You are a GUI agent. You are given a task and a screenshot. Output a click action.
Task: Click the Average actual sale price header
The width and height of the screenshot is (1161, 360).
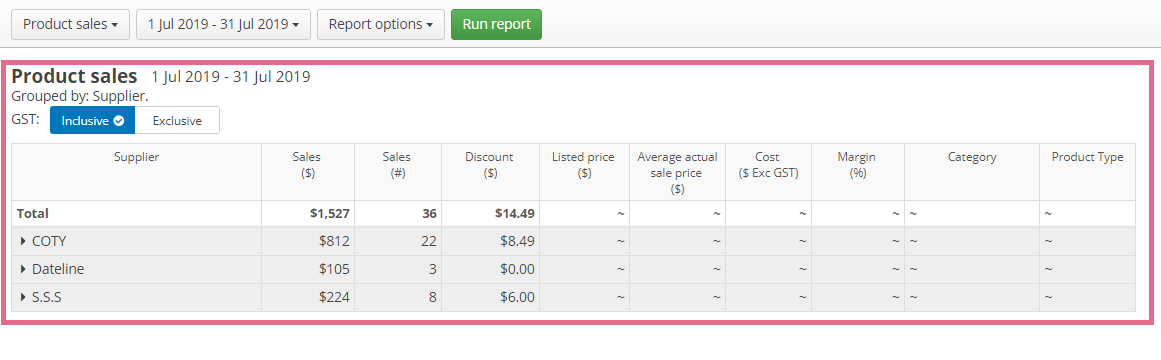(x=677, y=173)
